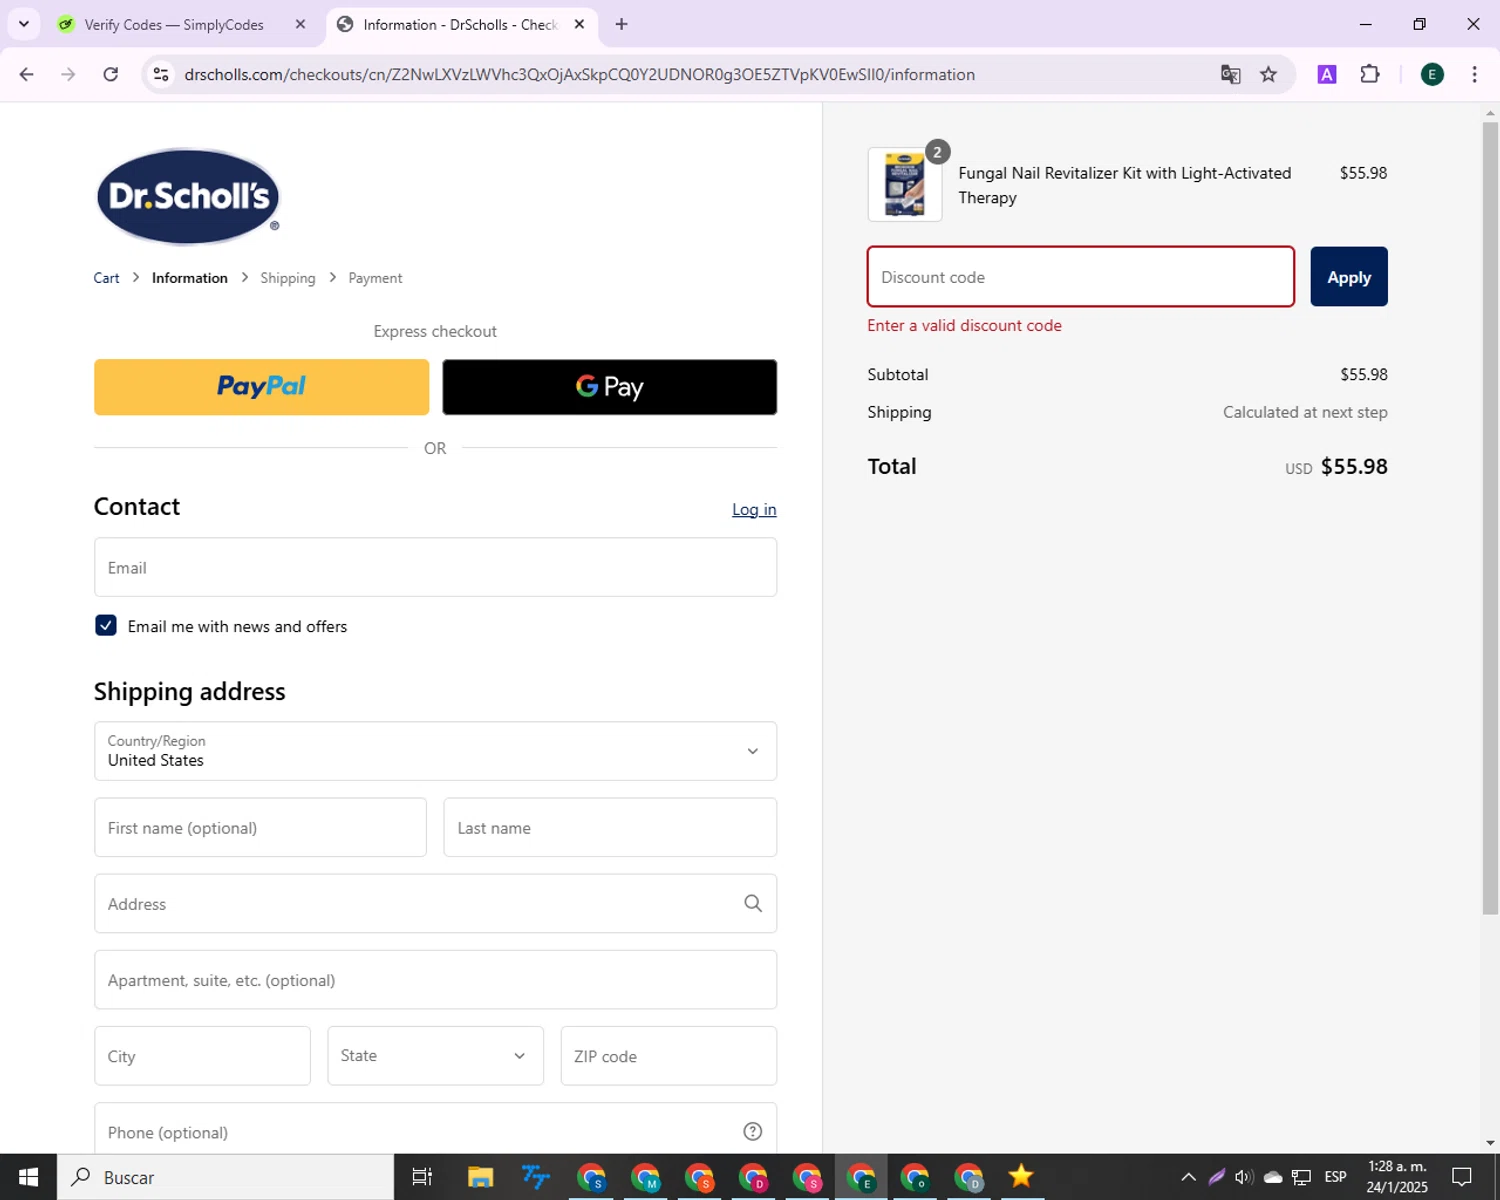Image resolution: width=1500 pixels, height=1200 pixels.
Task: Open the Country/Region dropdown
Action: pyautogui.click(x=435, y=751)
